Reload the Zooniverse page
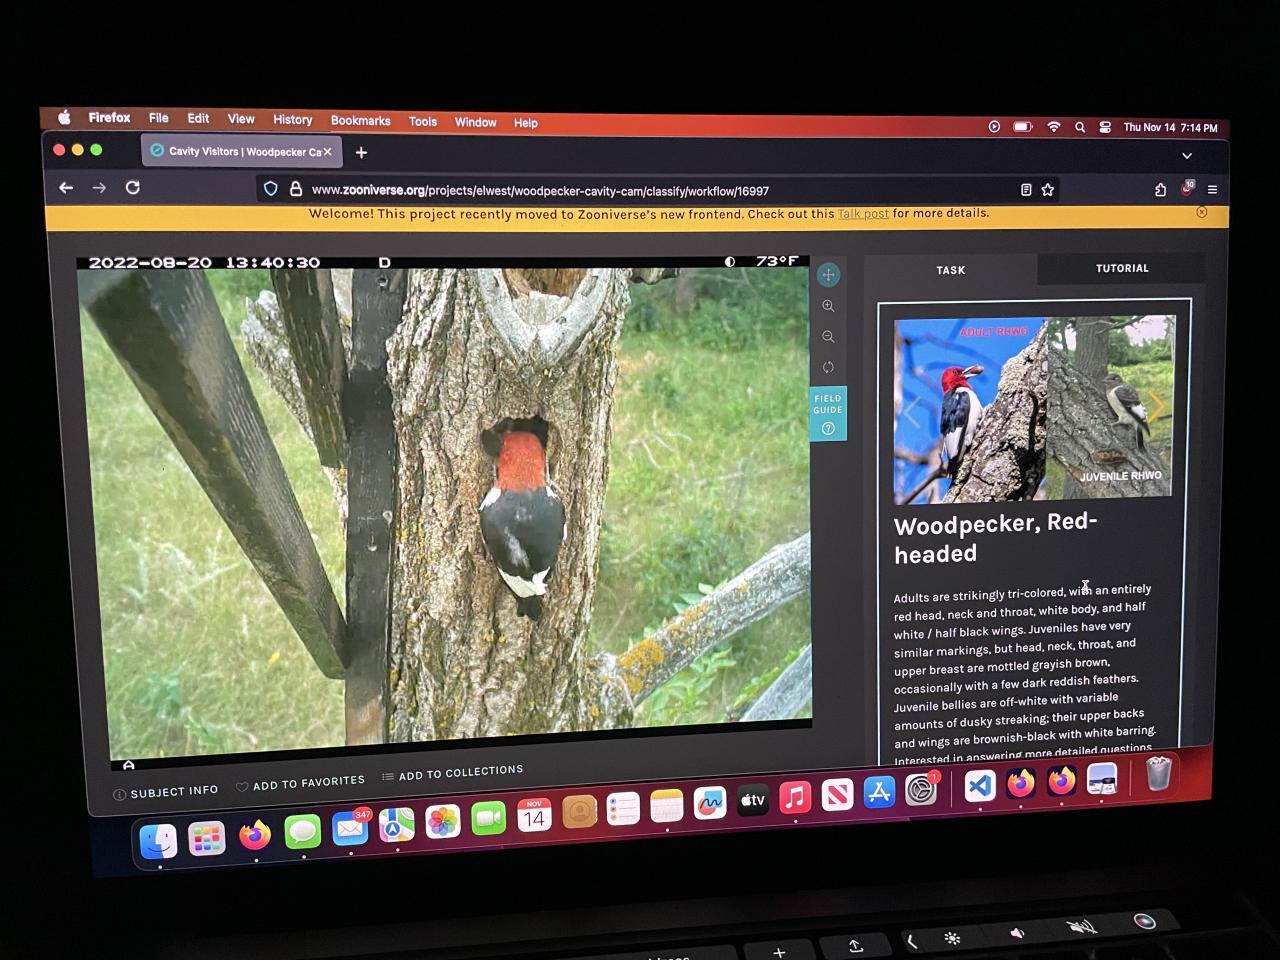Viewport: 1280px width, 960px height. [132, 187]
